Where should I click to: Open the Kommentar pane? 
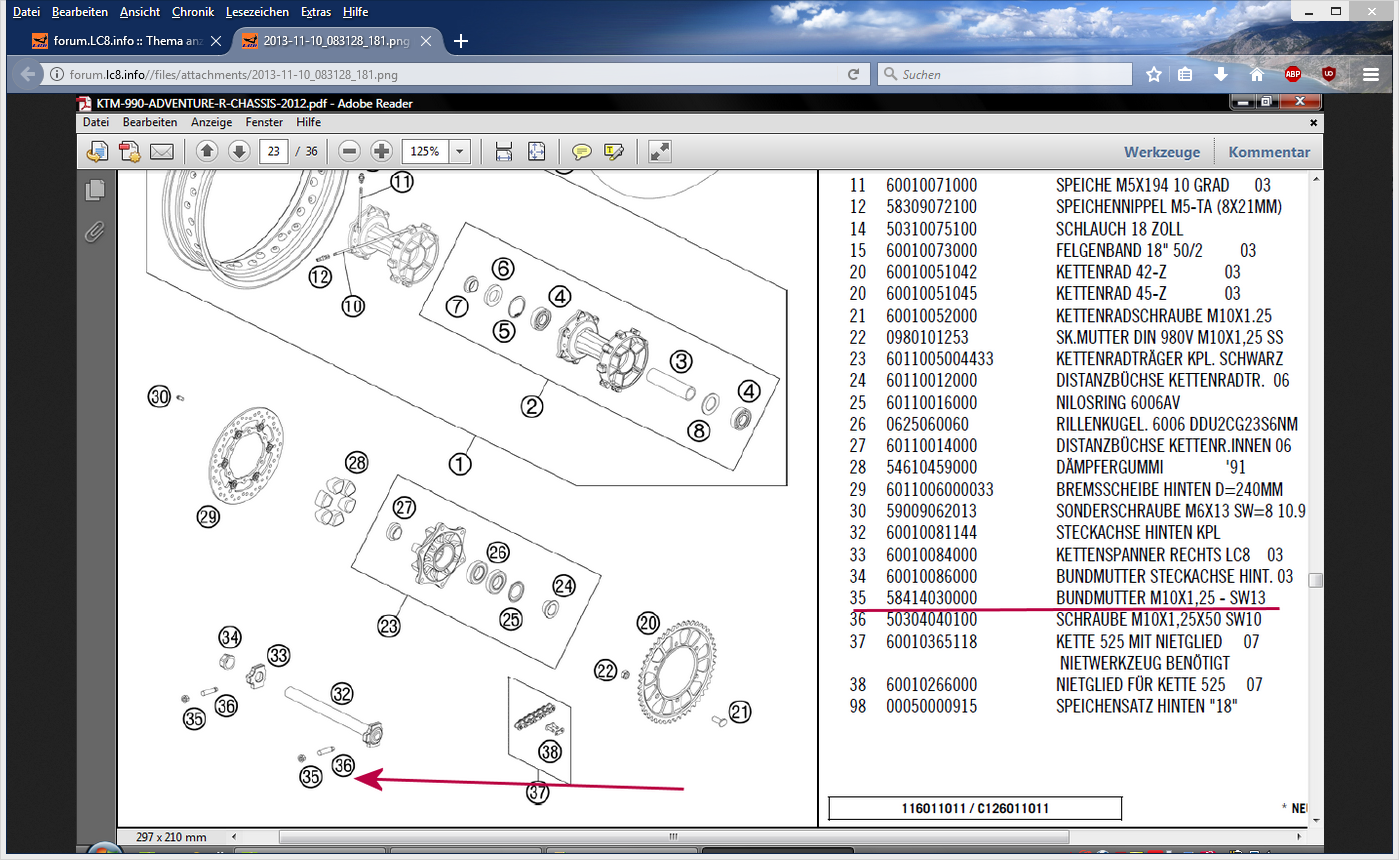(1269, 152)
